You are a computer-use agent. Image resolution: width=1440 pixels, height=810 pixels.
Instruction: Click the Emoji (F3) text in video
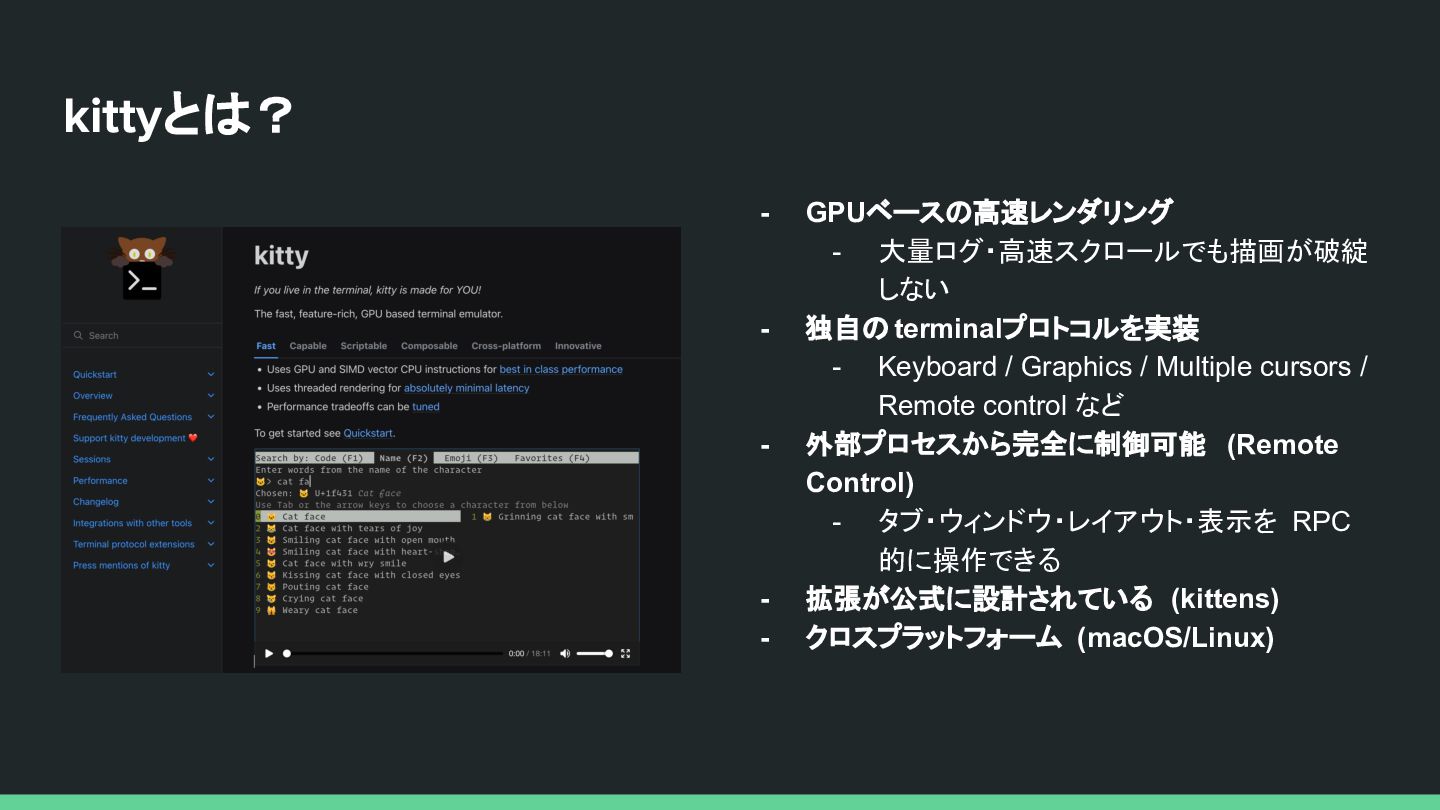471,458
